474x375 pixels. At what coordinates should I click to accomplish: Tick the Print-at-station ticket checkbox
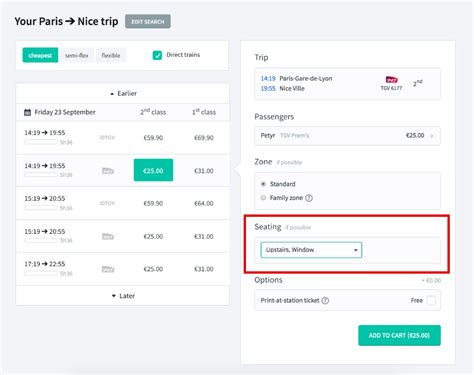pos(431,300)
